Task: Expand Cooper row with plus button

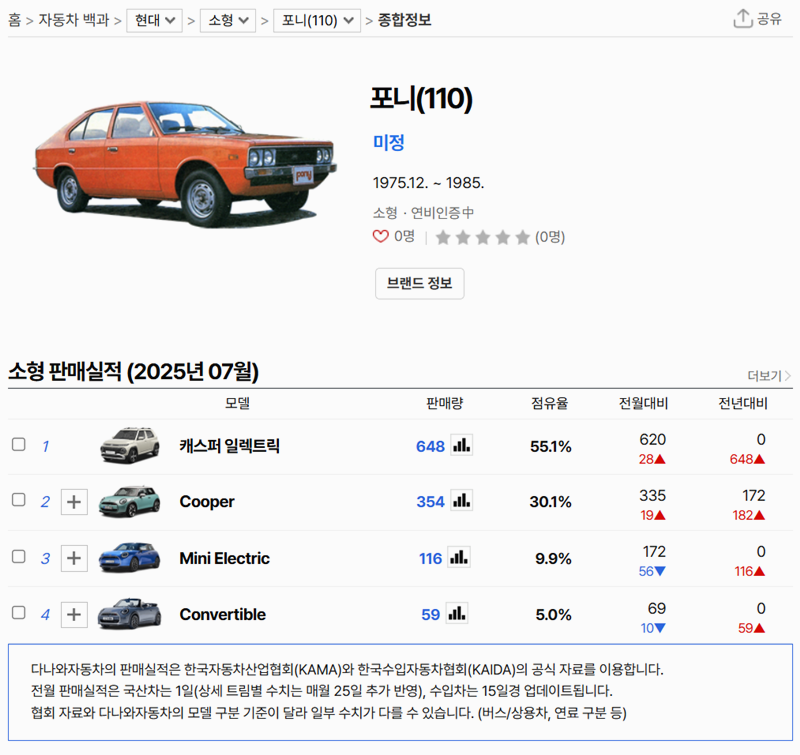Action: [74, 502]
